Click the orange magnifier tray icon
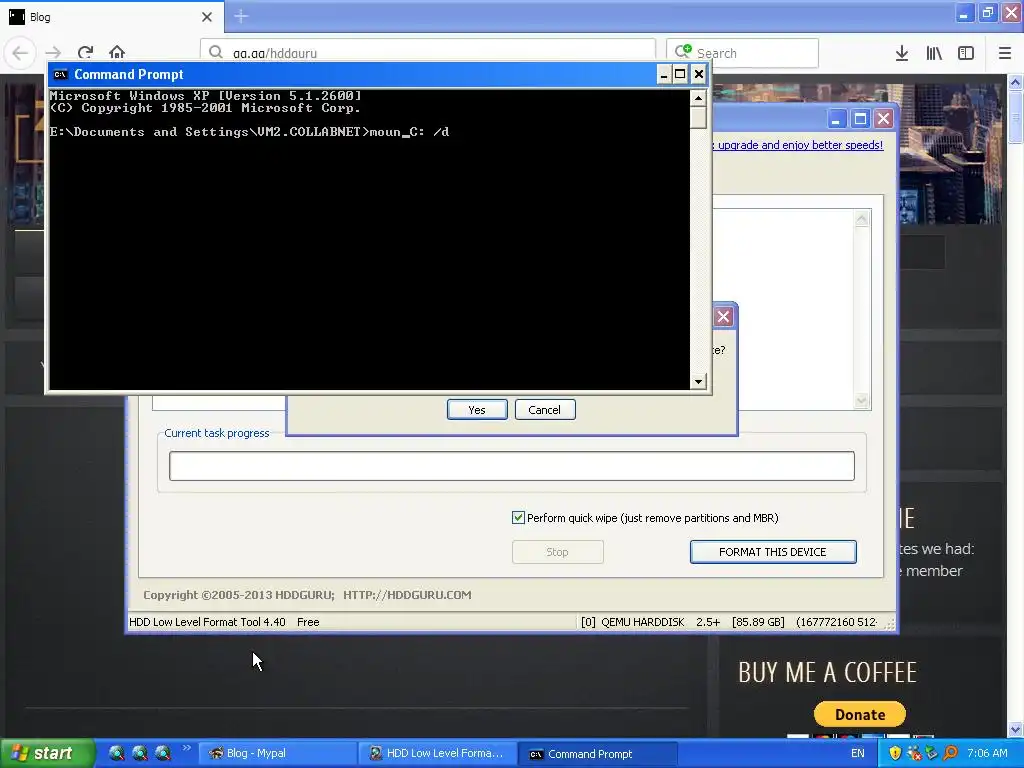Viewport: 1024px width, 768px height. [x=950, y=753]
